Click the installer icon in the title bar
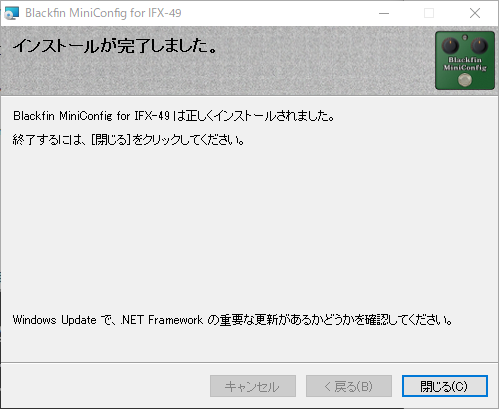The height and width of the screenshot is (409, 499). pyautogui.click(x=12, y=13)
